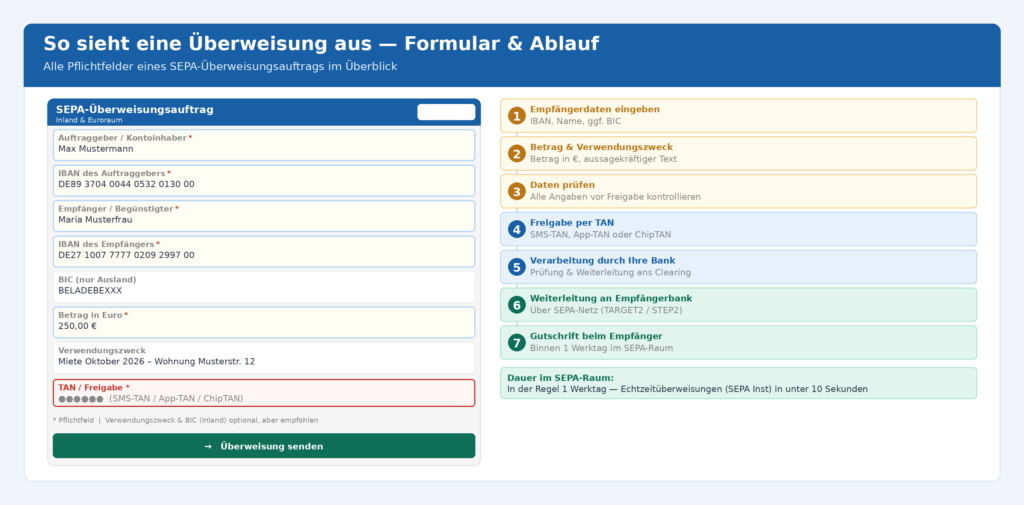Click the 'SEPA-Überweisungsauftrag' form title
This screenshot has height=505, width=1024.
coord(135,109)
